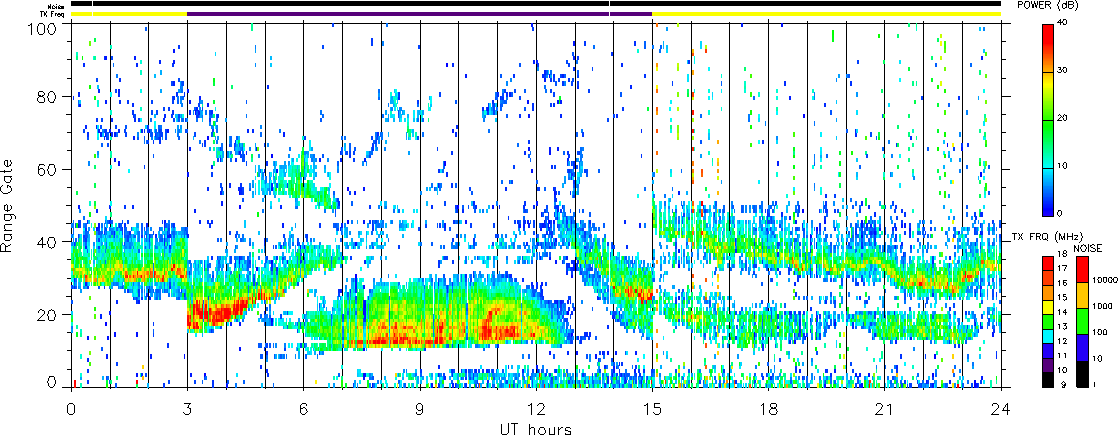Viewport: 1118px width, 435px height.
Task: Click the "Range Gate" y-axis title
Action: 7,206
